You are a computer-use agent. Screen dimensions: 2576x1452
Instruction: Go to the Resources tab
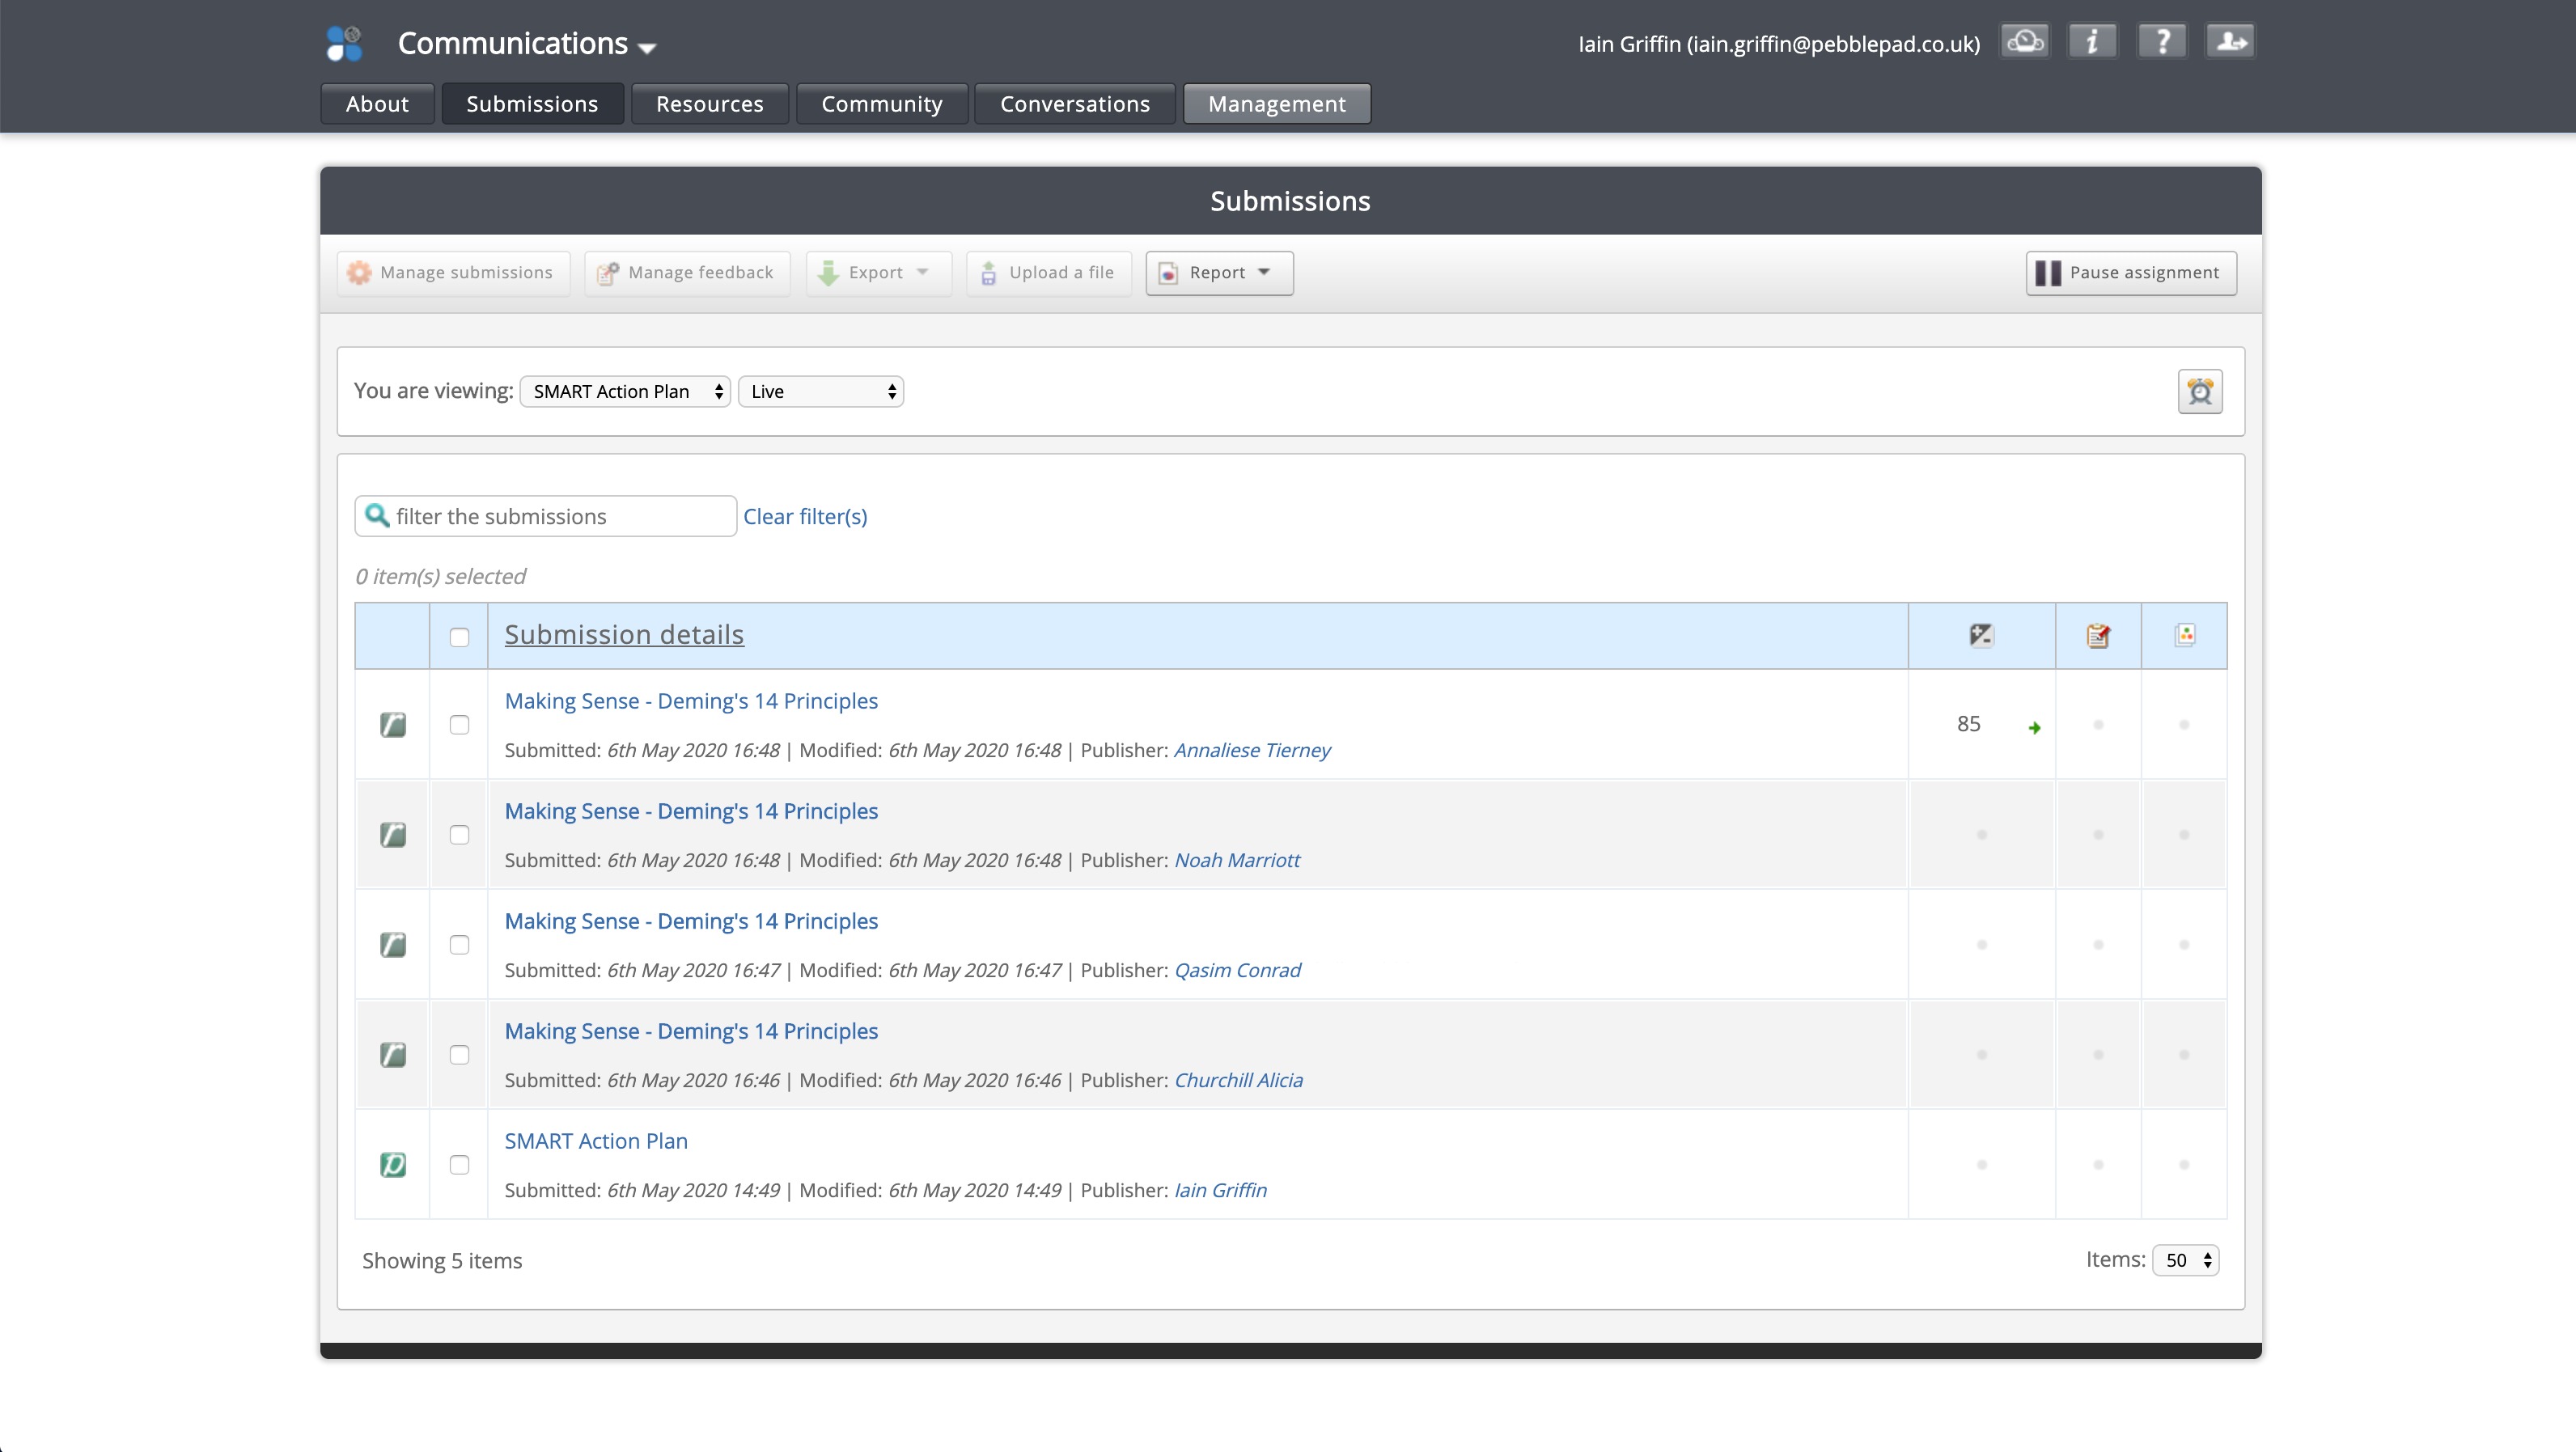(709, 104)
